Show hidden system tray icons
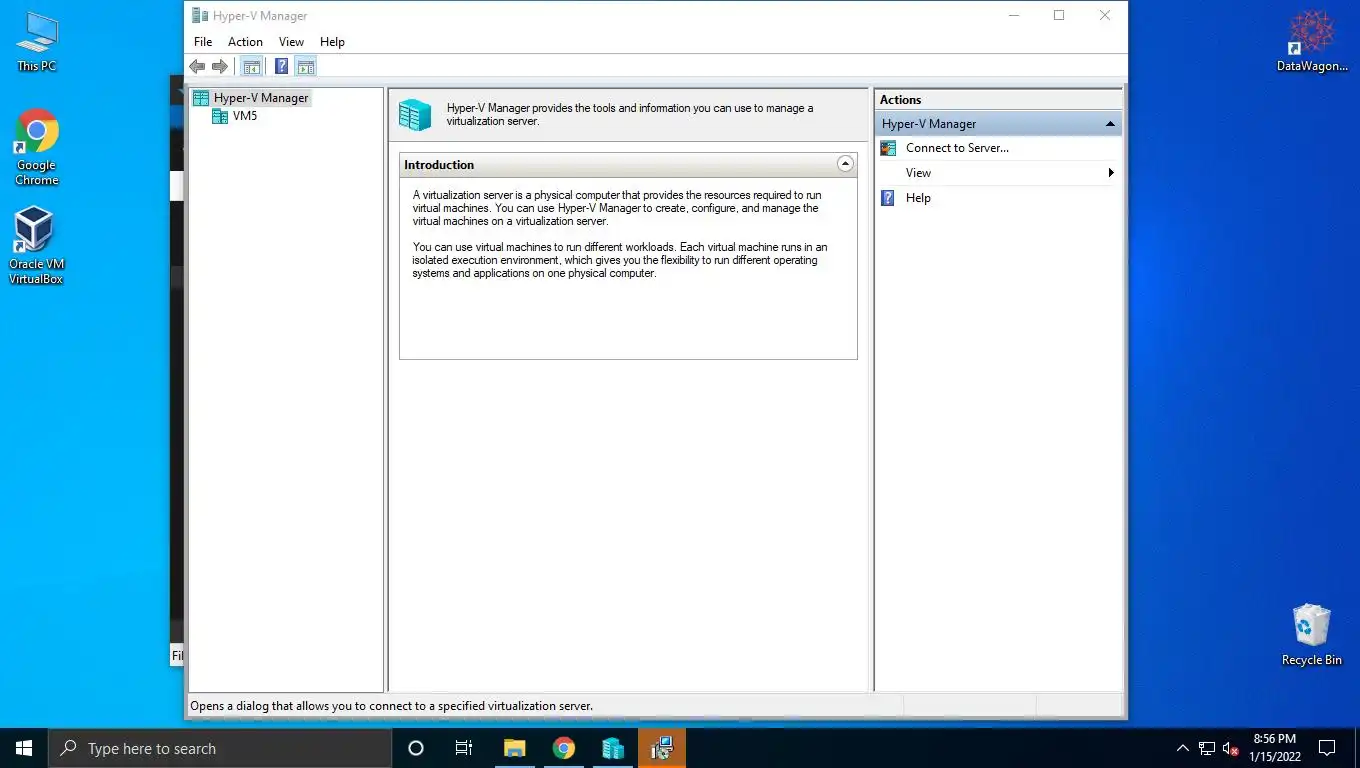The width and height of the screenshot is (1360, 768). [1182, 748]
